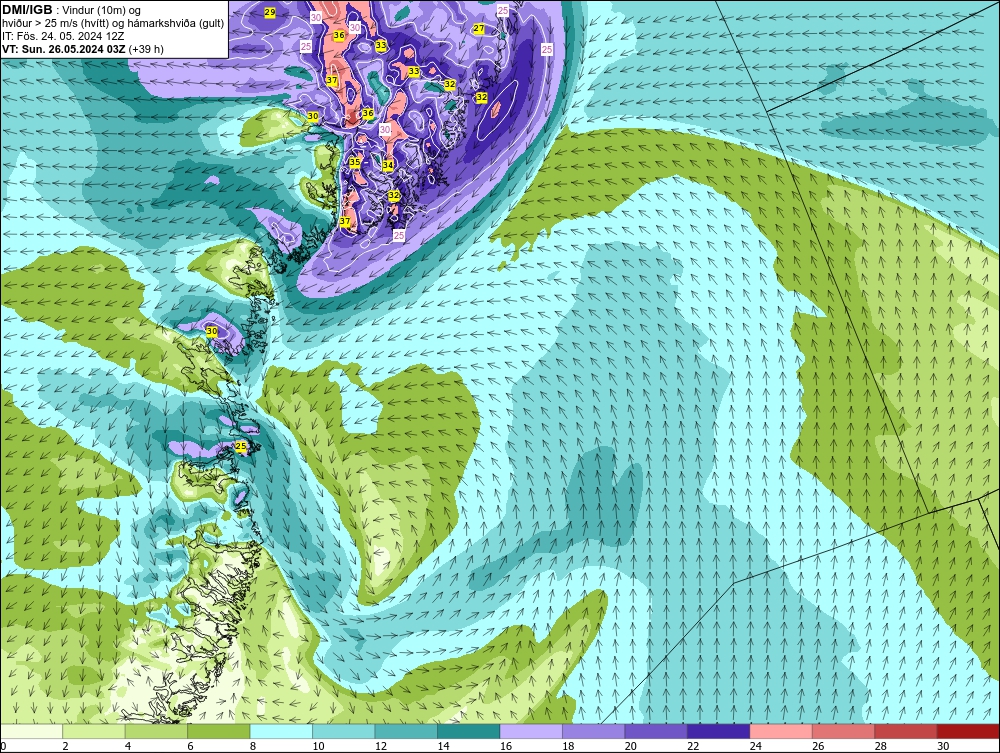
Task: Choose the dark red above-30 m/s legend swatch
Action: tap(969, 731)
